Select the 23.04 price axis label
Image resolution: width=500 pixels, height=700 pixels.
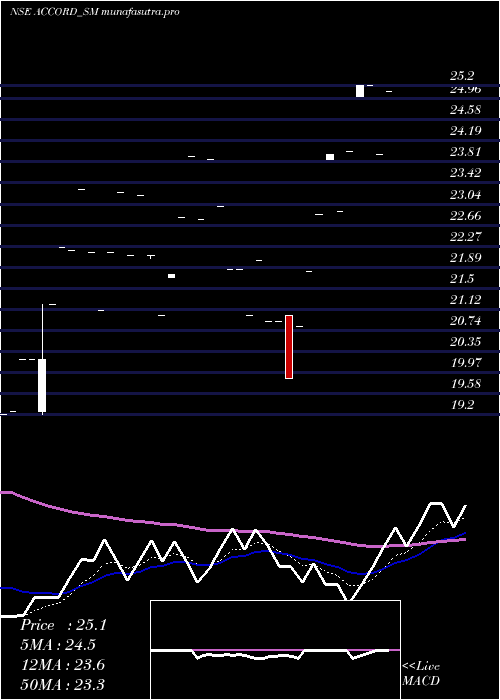tap(465, 195)
